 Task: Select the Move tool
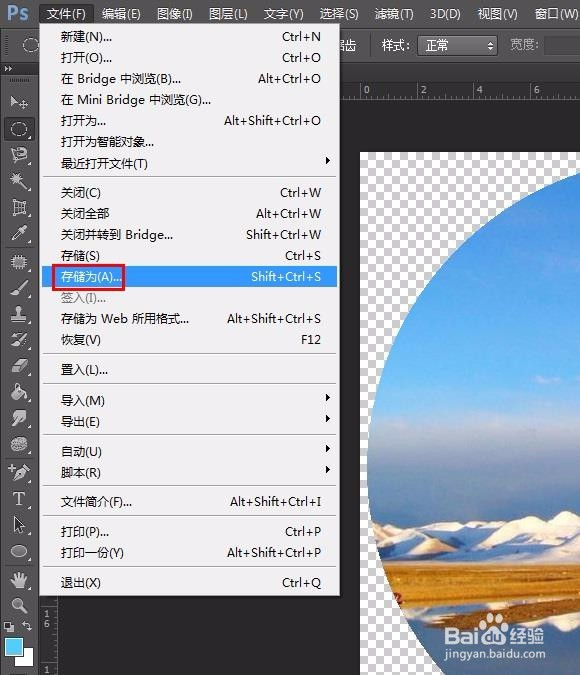point(19,102)
